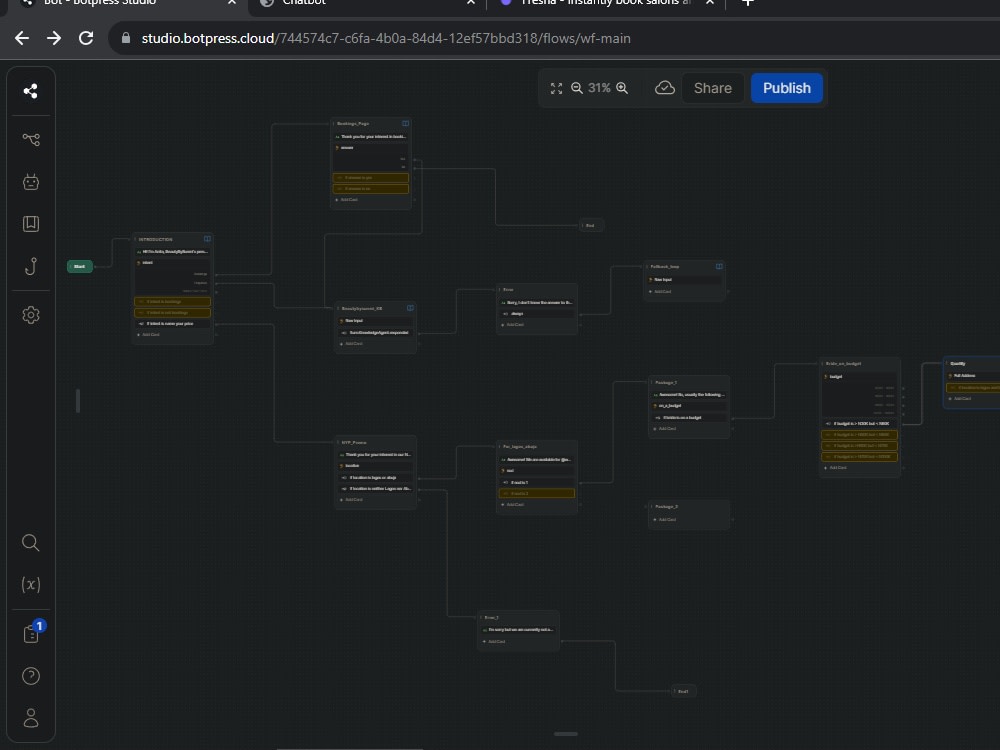Share the bot
Image resolution: width=1000 pixels, height=750 pixels.
pyautogui.click(x=712, y=88)
